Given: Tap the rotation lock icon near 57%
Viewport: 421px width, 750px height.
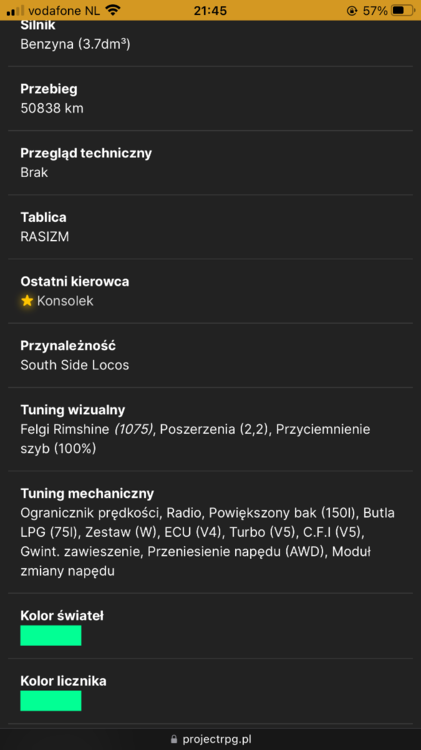Looking at the screenshot, I should click(352, 11).
